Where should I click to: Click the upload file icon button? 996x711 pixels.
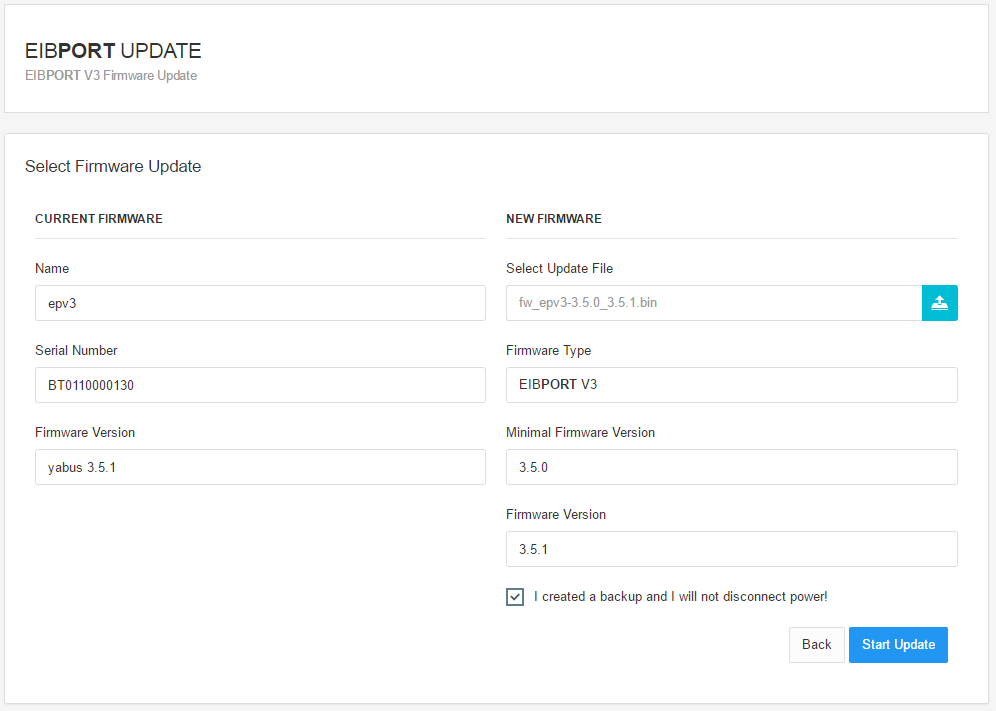(x=939, y=303)
